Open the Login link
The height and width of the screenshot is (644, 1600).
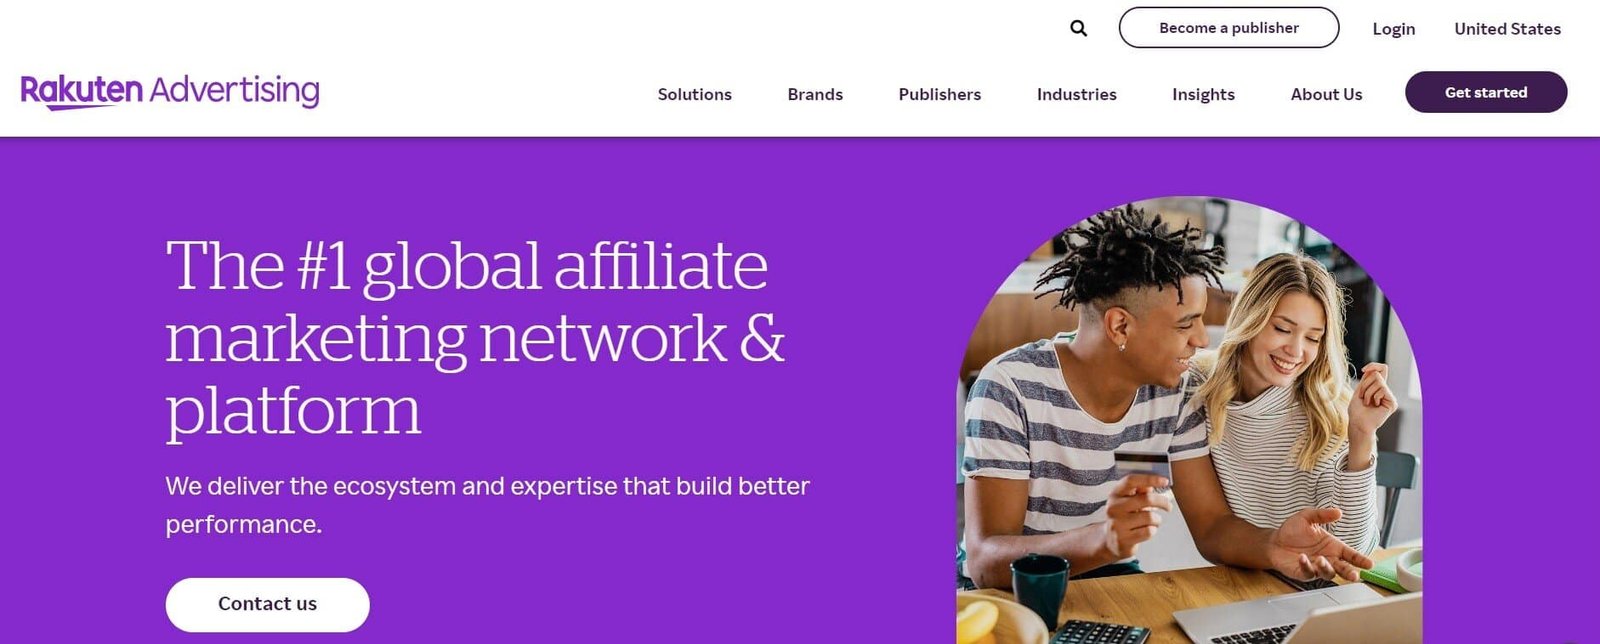pos(1393,29)
